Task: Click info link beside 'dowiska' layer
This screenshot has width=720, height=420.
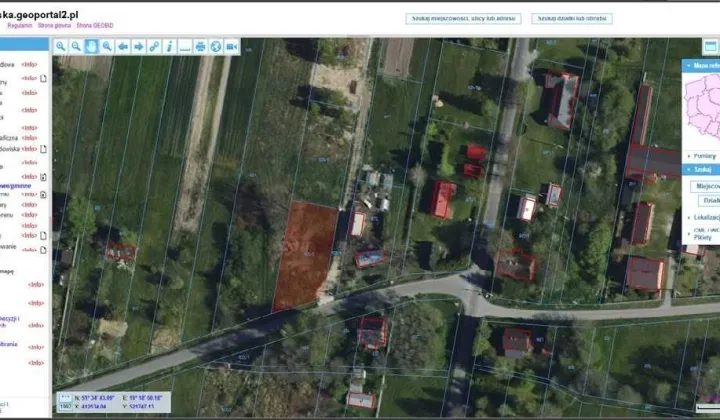Action: (x=29, y=149)
